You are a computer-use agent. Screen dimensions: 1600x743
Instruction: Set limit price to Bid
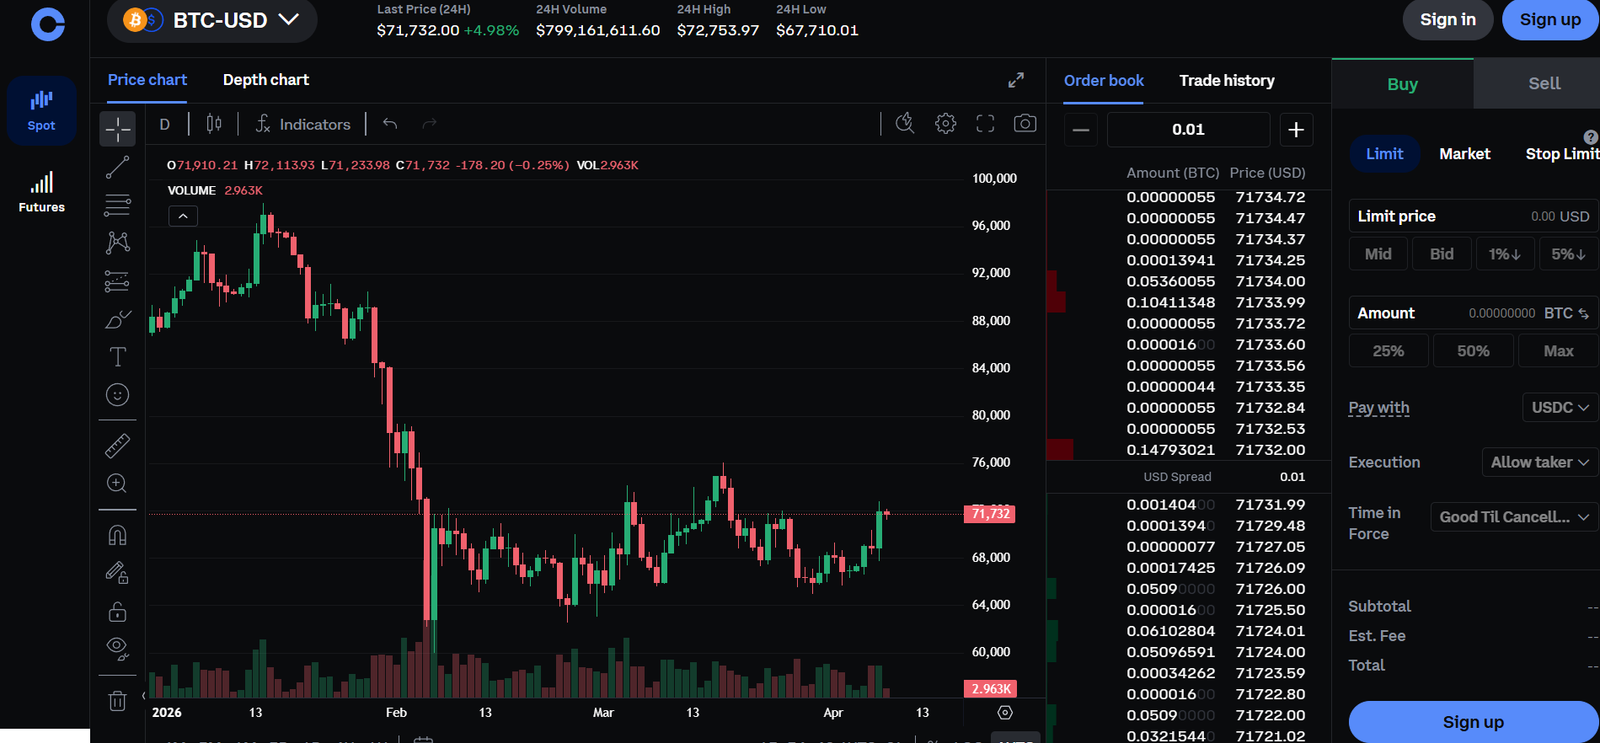pos(1442,254)
